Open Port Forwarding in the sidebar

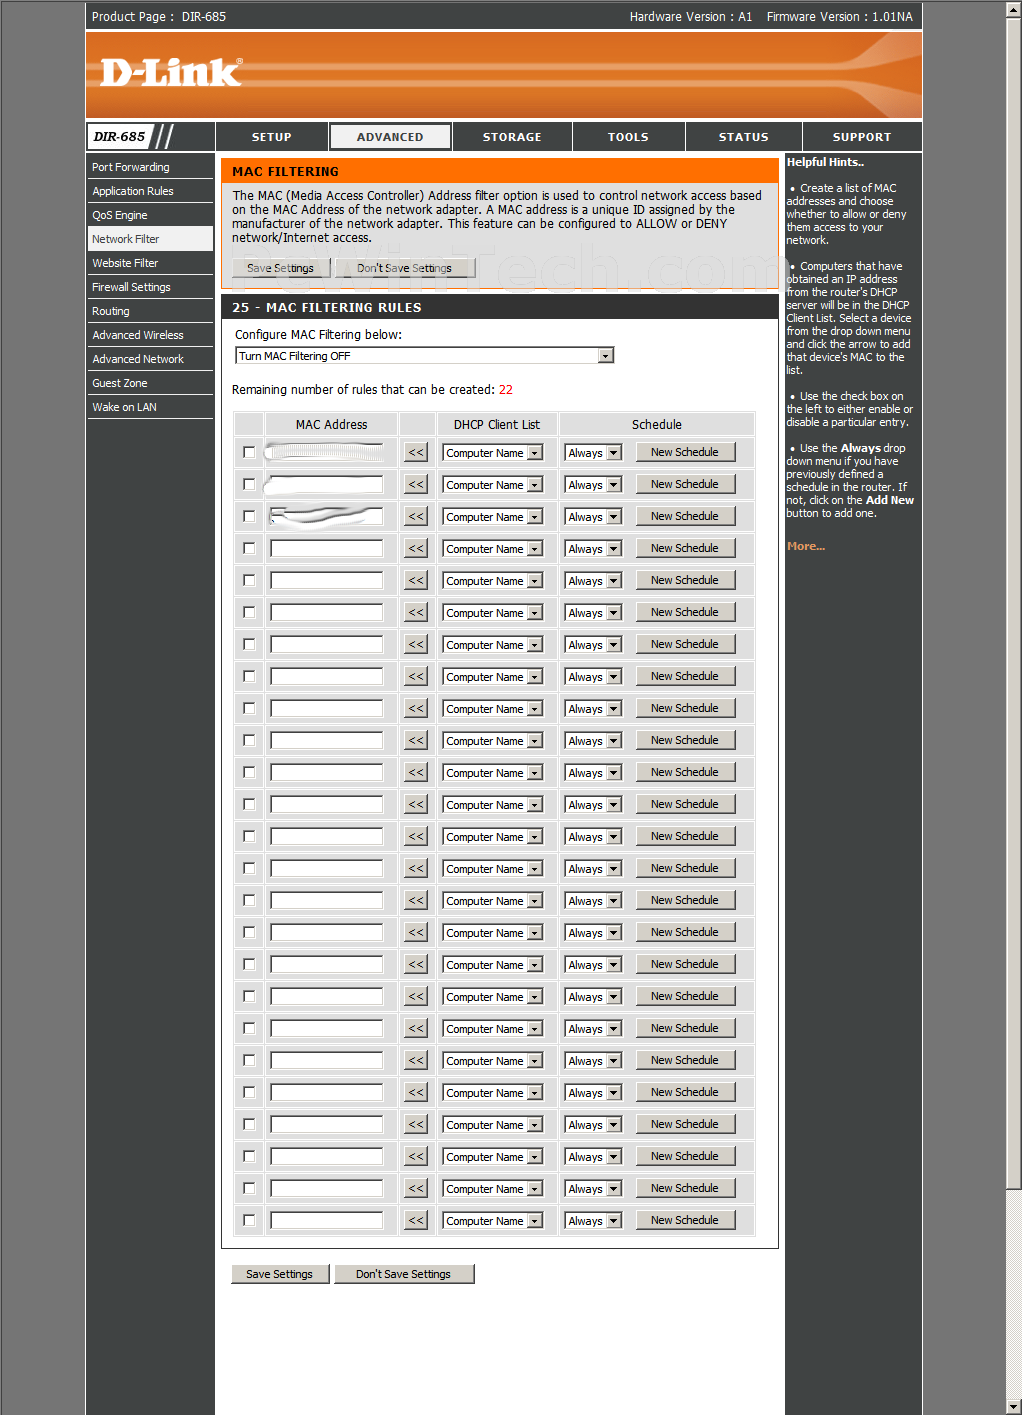click(x=150, y=167)
